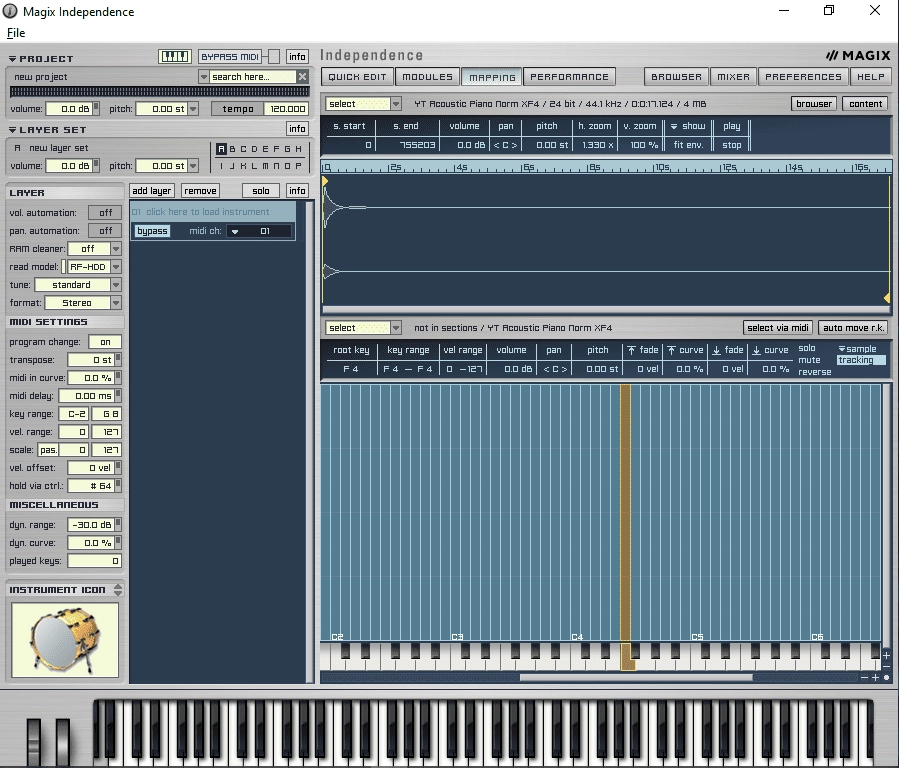Toggle vol. automation off button

(105, 213)
